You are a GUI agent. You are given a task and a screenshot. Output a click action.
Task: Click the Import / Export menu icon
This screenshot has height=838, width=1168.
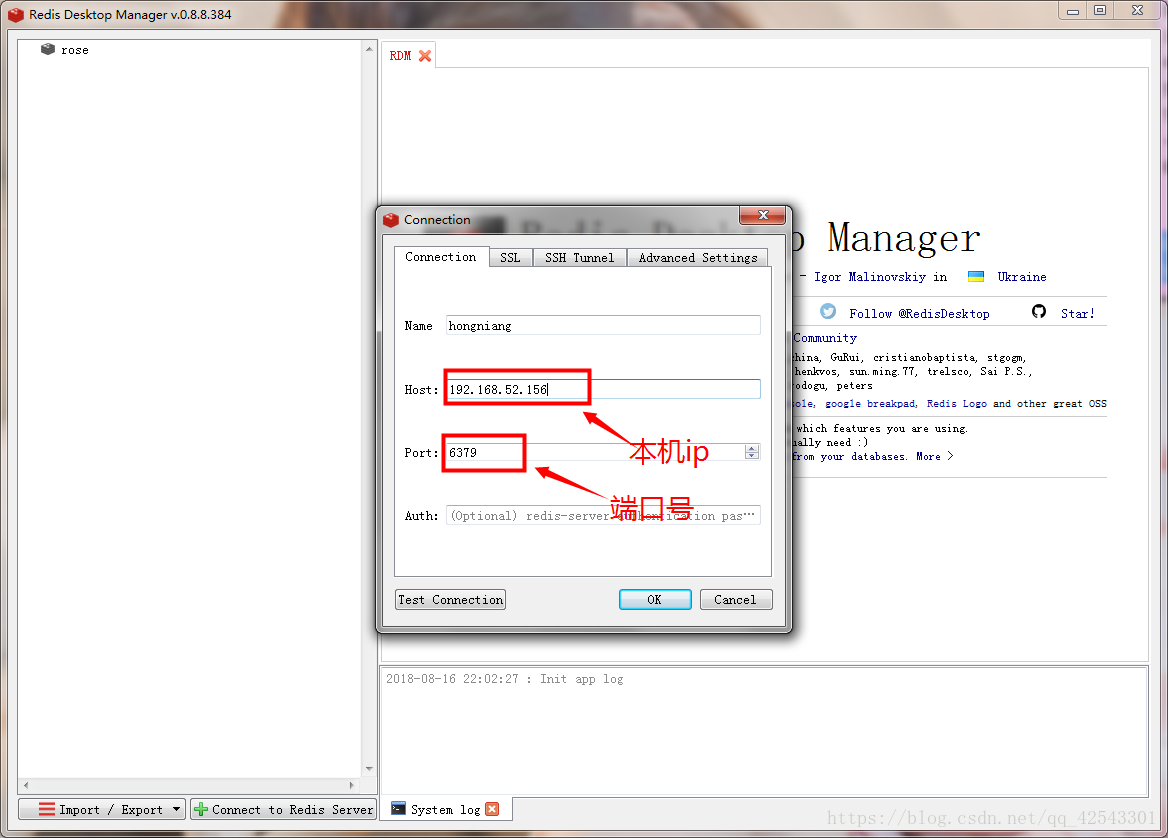pyautogui.click(x=46, y=809)
